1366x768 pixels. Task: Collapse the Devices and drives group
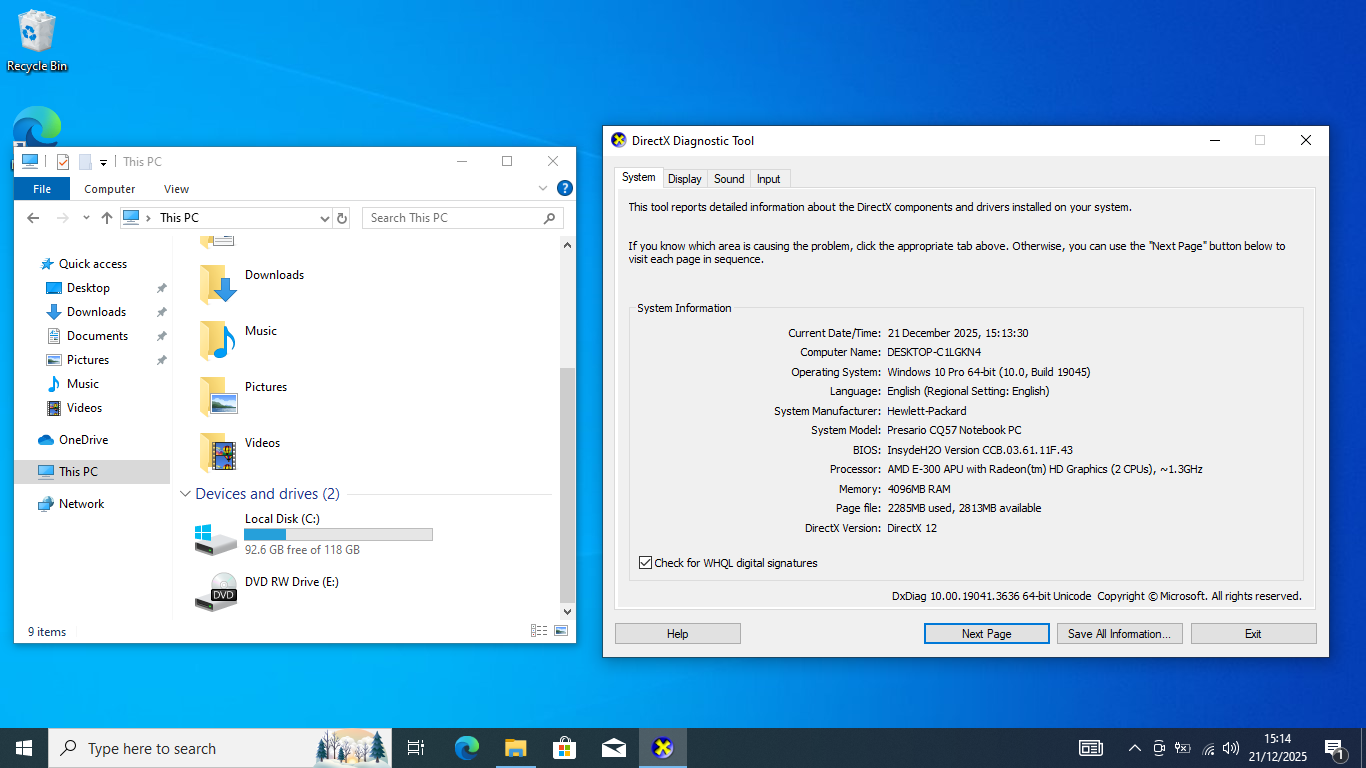[x=185, y=494]
